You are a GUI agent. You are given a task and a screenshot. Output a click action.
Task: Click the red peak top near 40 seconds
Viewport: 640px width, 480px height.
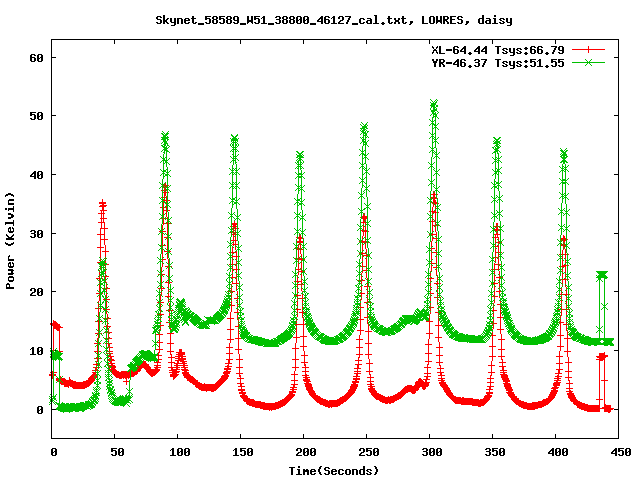[x=102, y=203]
